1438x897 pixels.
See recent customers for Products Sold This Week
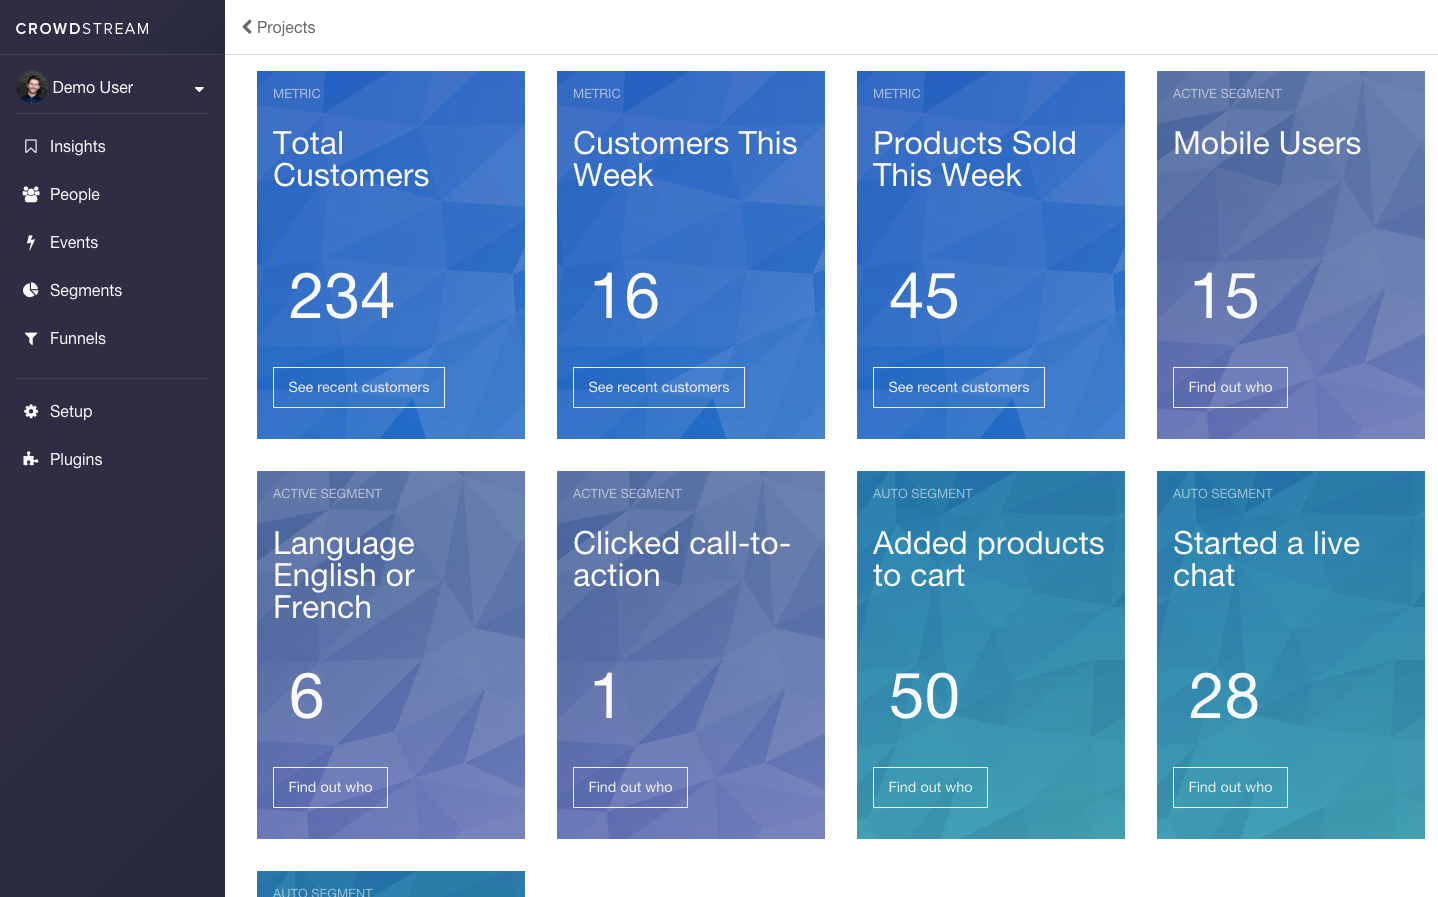(959, 387)
